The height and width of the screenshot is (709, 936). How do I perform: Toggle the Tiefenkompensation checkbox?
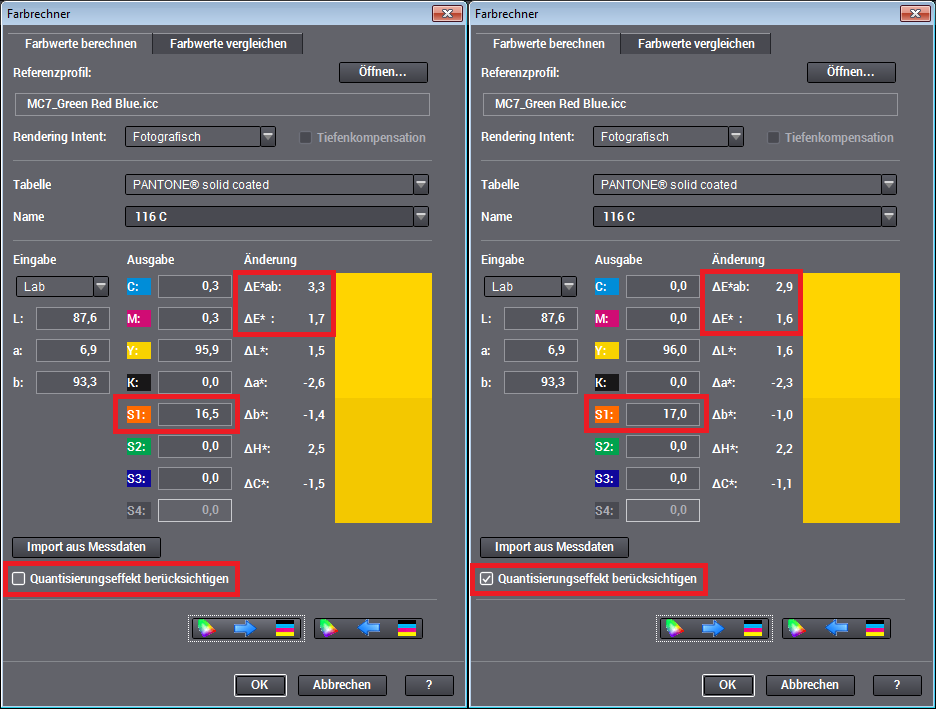[304, 137]
